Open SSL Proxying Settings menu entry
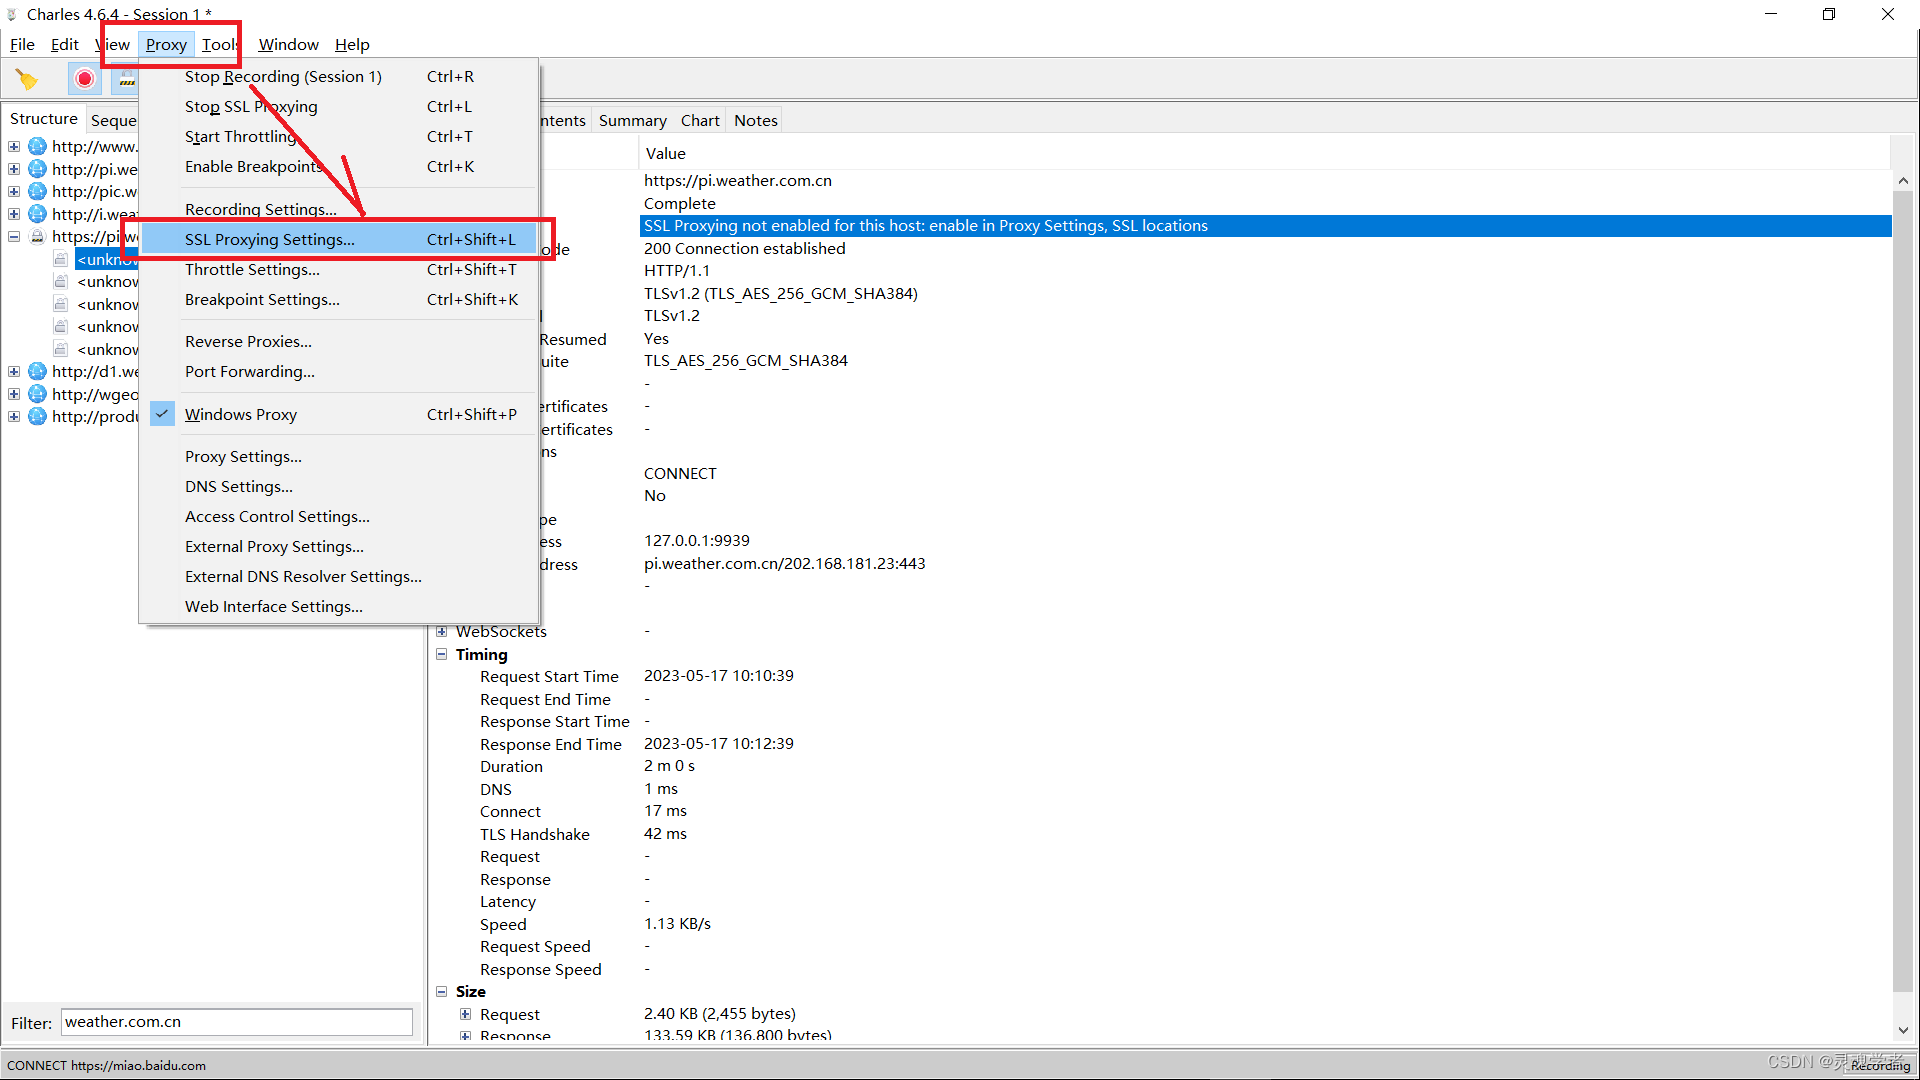Viewport: 1920px width, 1080px height. tap(270, 240)
